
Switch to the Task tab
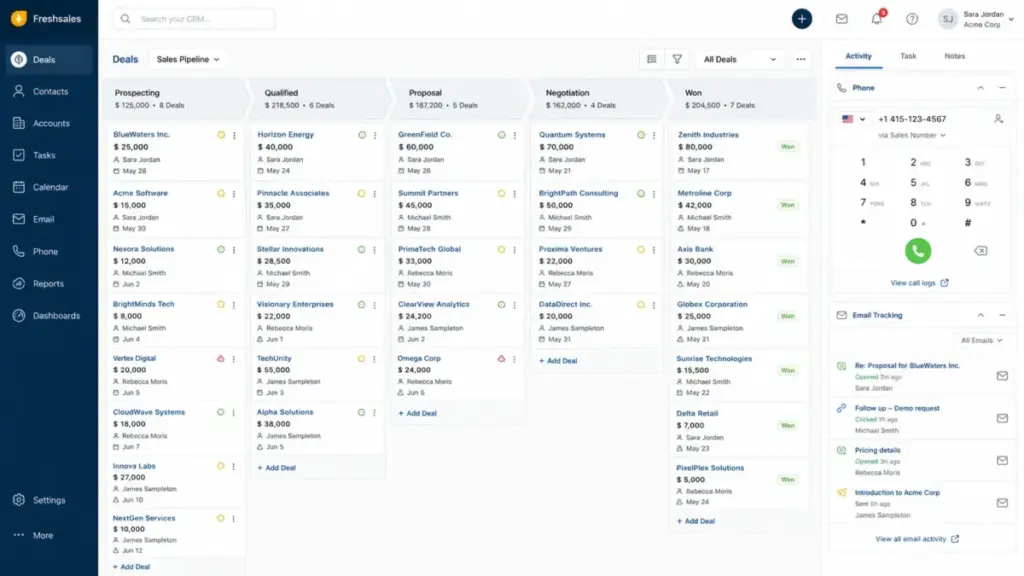(x=908, y=56)
